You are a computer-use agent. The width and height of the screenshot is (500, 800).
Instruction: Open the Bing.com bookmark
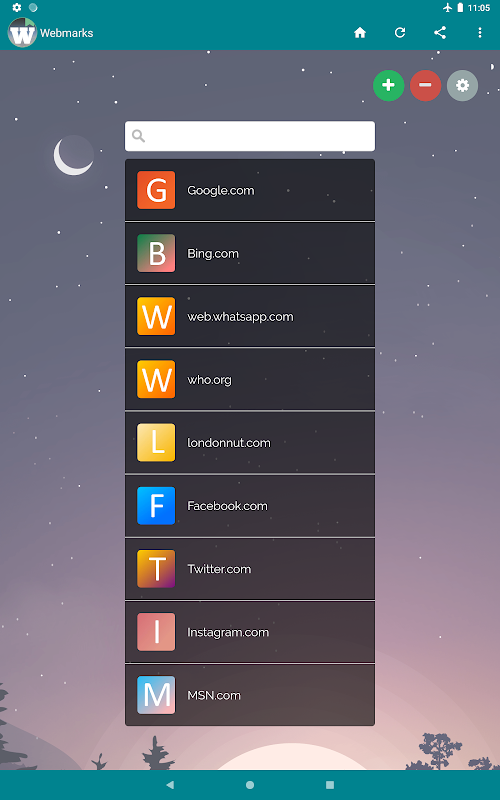(x=250, y=253)
